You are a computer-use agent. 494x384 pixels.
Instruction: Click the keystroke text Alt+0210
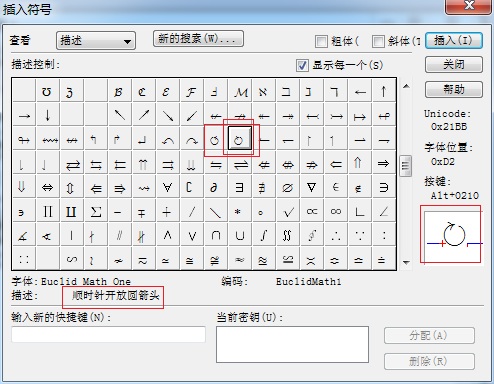pos(455,195)
